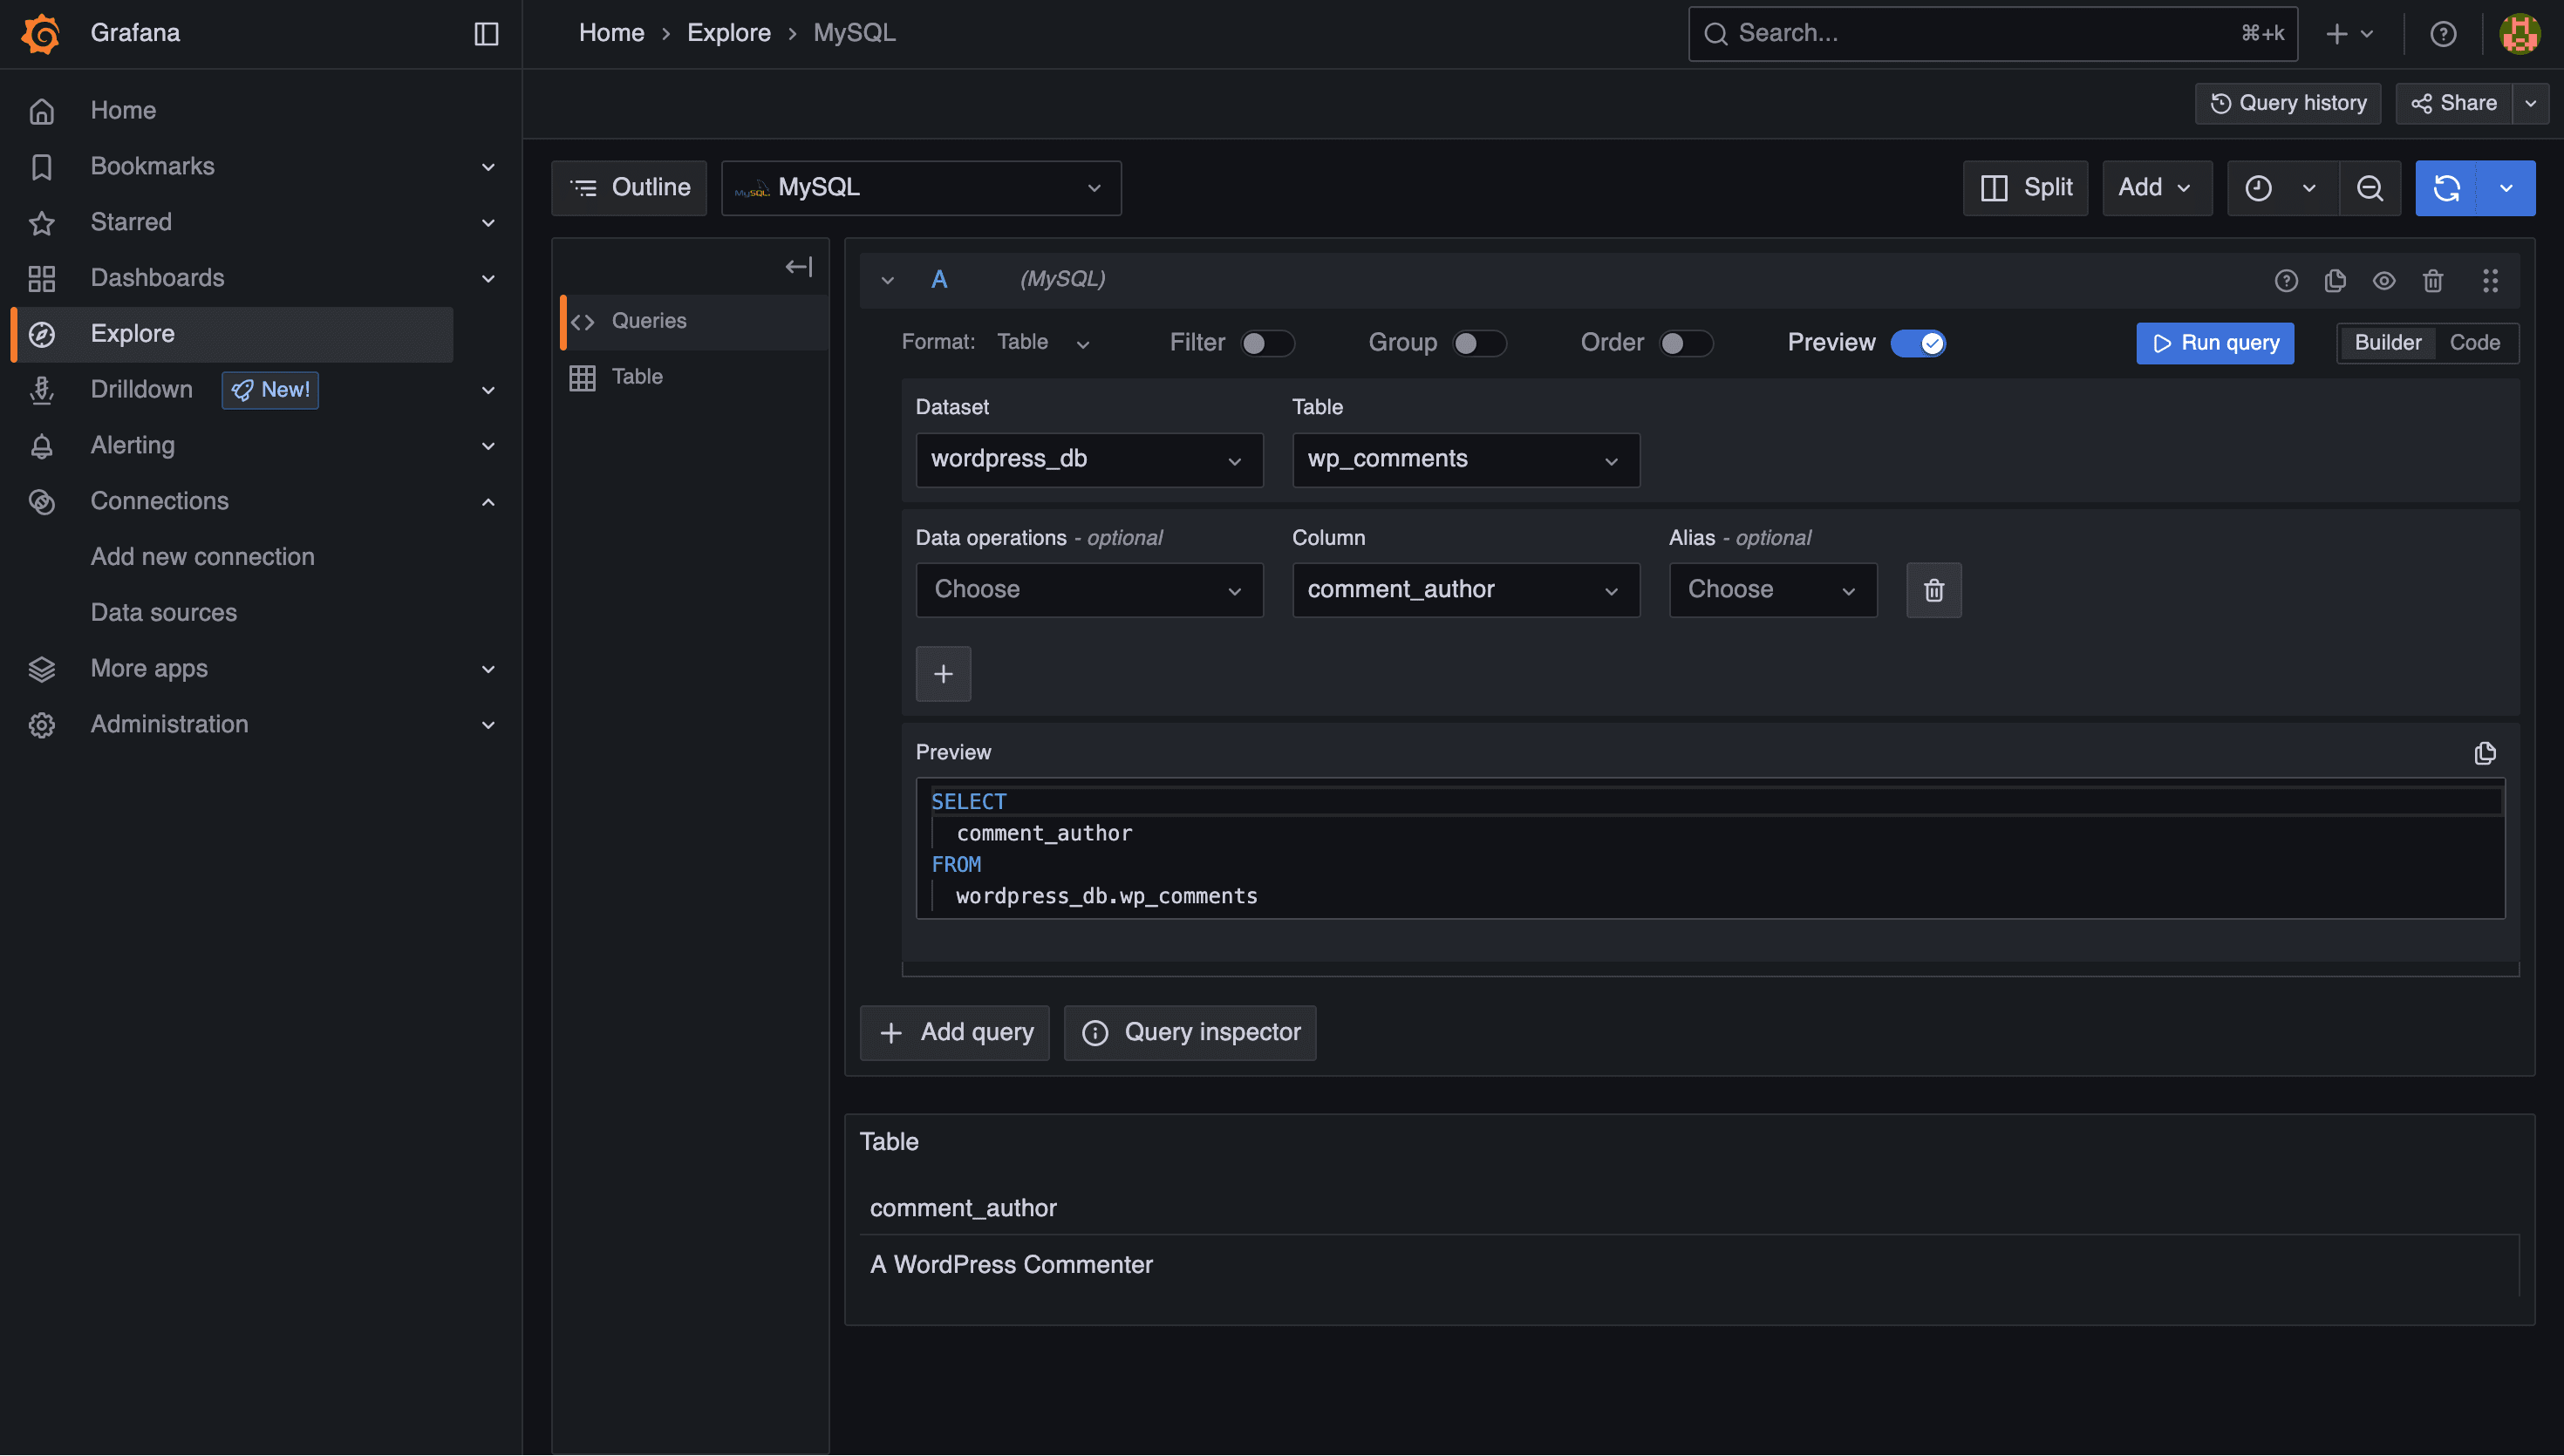Collapse the Connections section chevron
This screenshot has height=1456, width=2564.
(488, 502)
